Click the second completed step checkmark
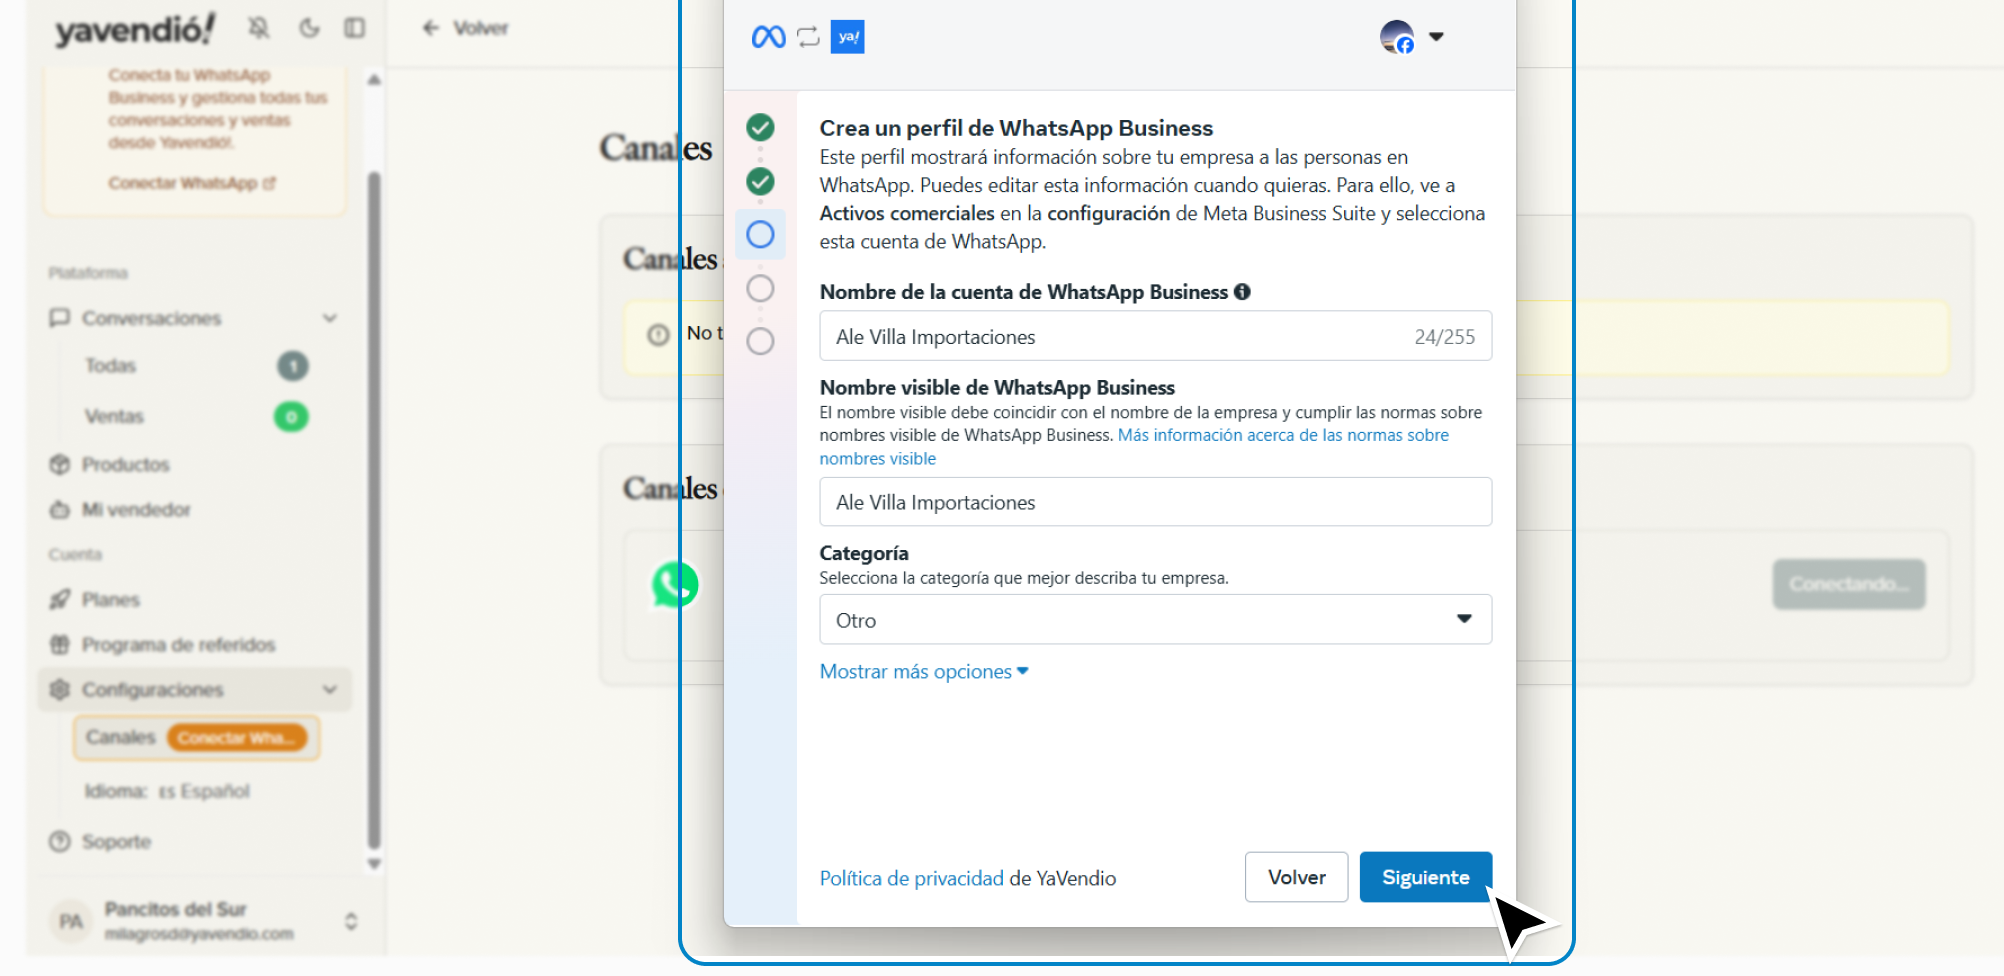 pos(760,181)
